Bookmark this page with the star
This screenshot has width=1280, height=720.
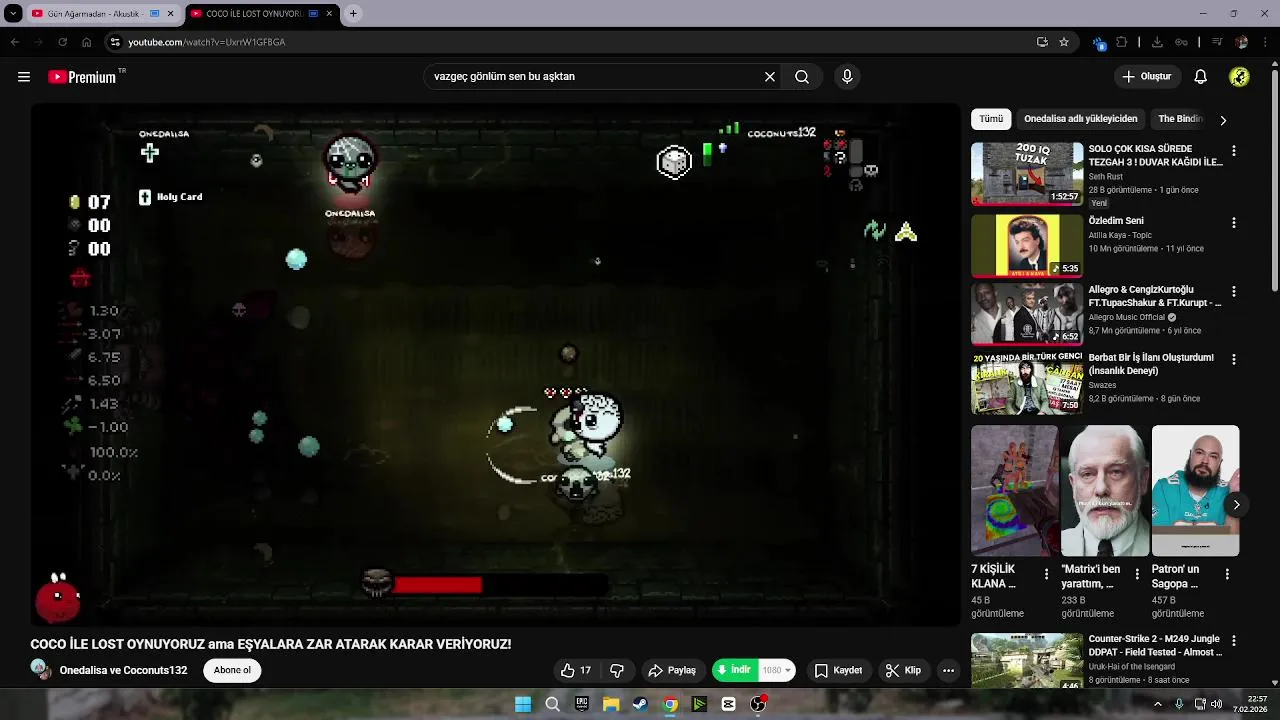click(x=1064, y=42)
